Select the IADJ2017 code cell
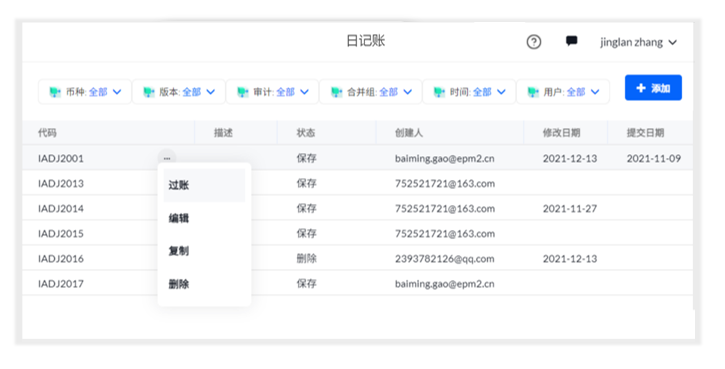 [61, 283]
